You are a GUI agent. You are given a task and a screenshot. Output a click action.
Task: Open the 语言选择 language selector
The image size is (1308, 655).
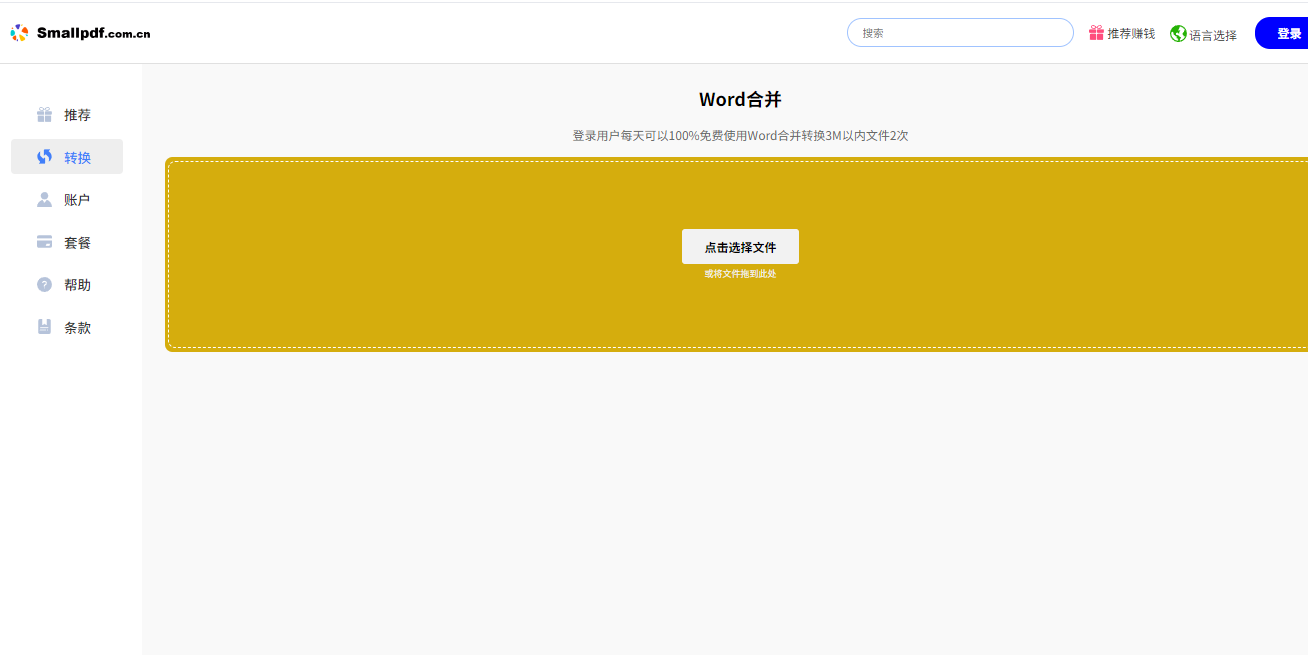[x=1212, y=35]
